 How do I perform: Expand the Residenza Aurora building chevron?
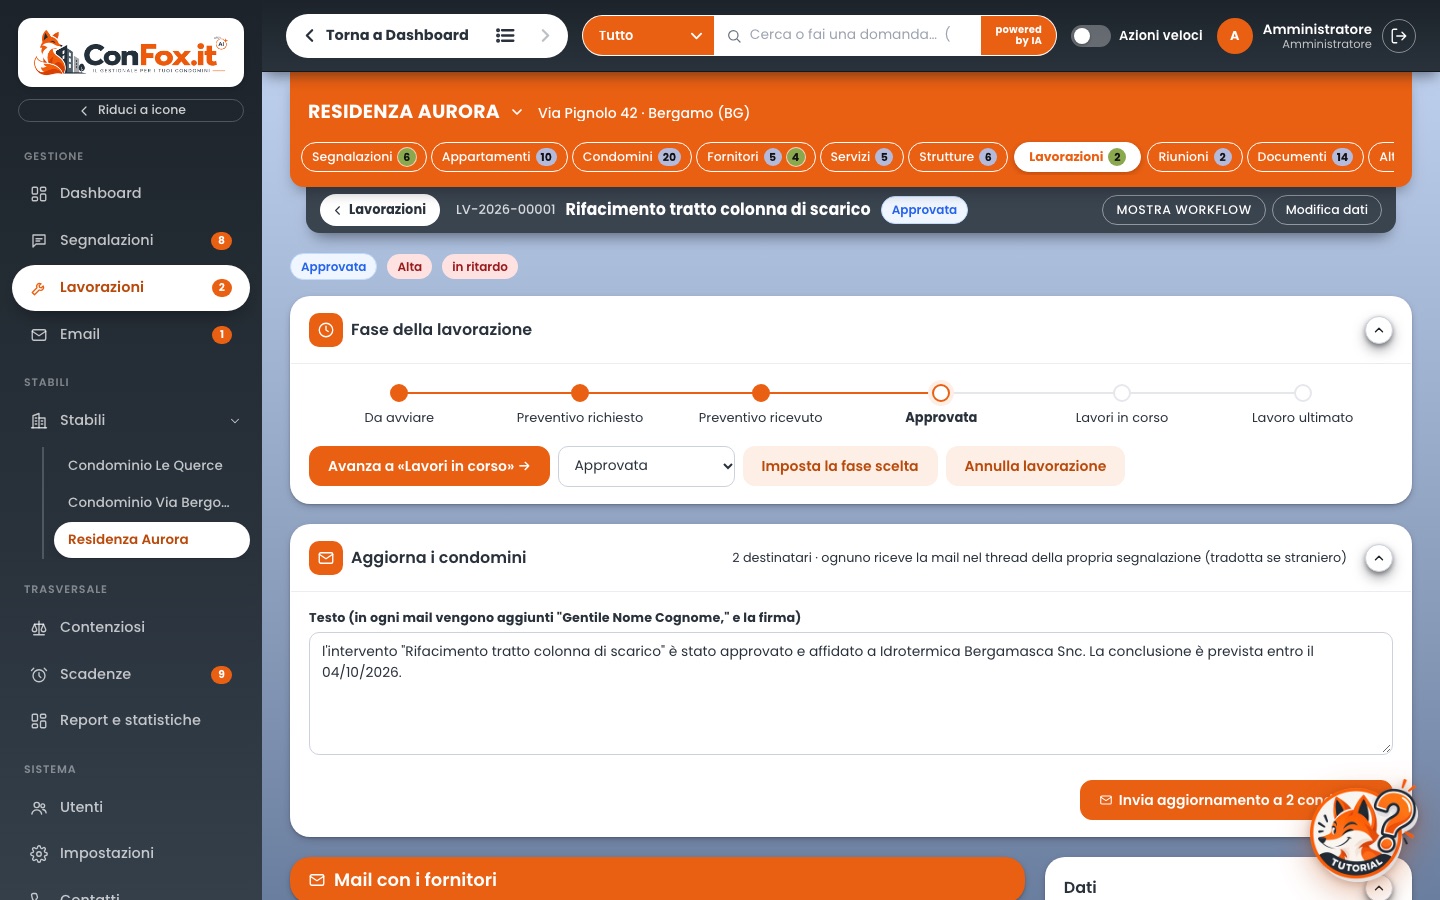click(x=517, y=112)
